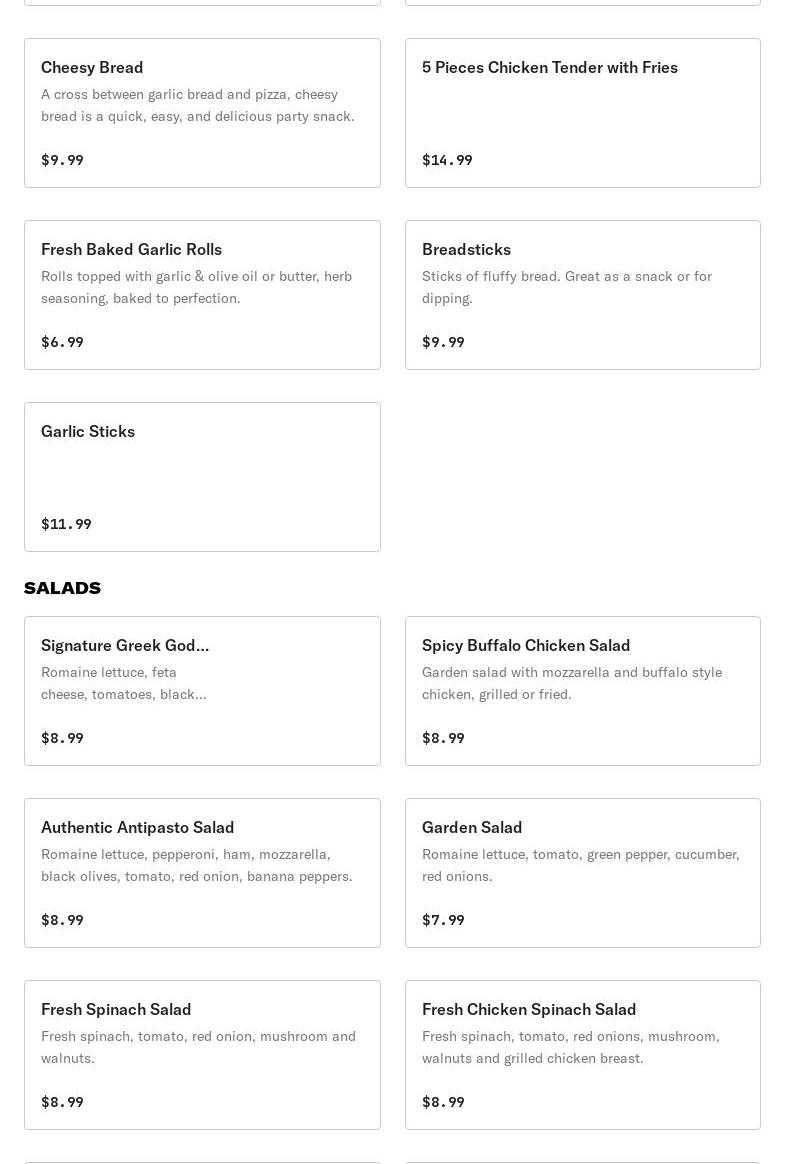The width and height of the screenshot is (785, 1164).
Task: Click the buffalo style chicken salad description
Action: (x=571, y=683)
